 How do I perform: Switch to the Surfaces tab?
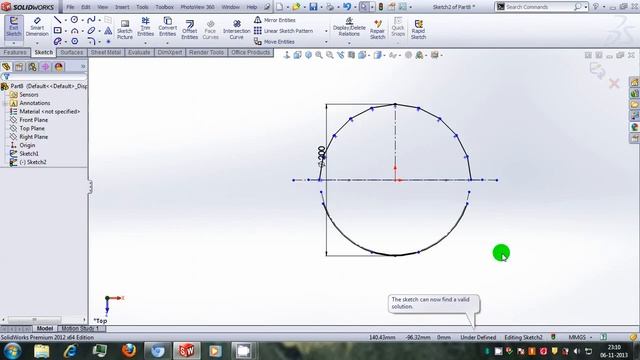click(x=71, y=53)
